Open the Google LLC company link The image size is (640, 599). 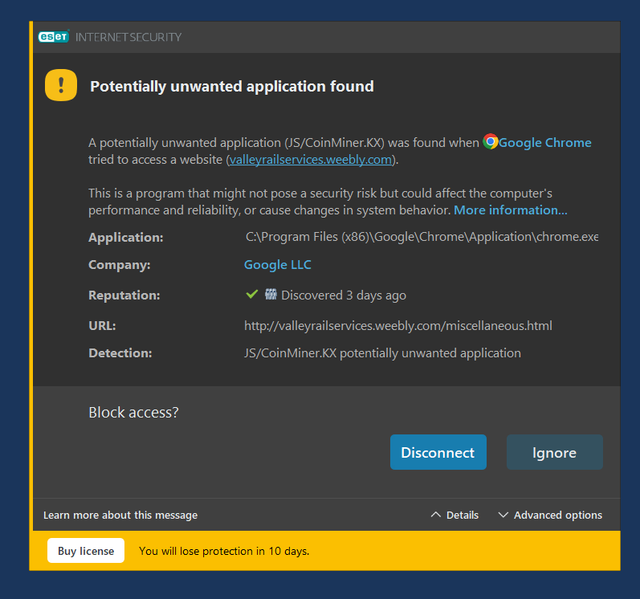tap(278, 265)
